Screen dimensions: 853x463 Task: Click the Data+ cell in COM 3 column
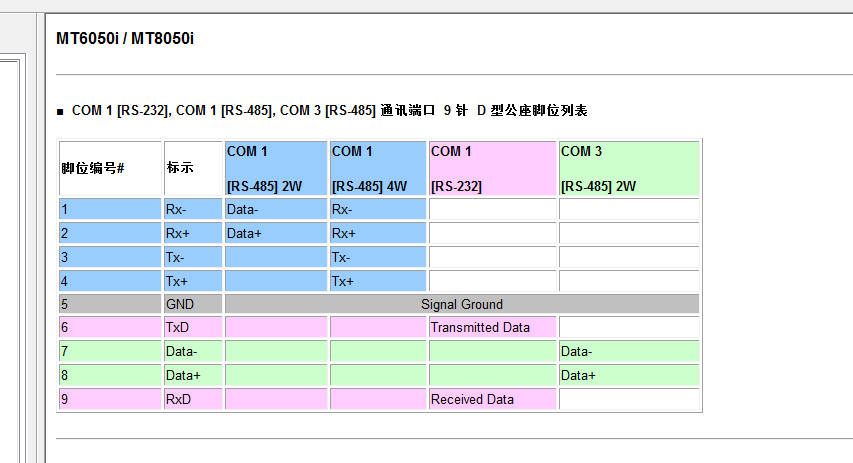coord(629,375)
